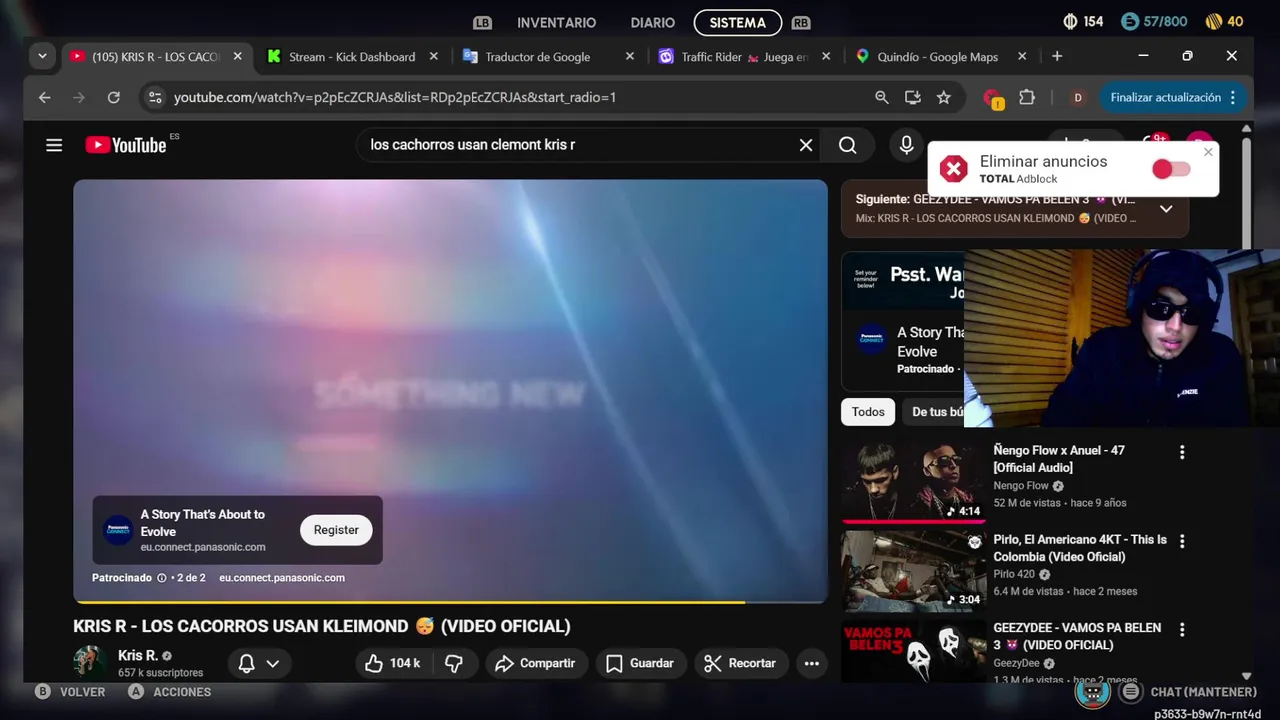Open options for Ñengo Flow x Anuel video
This screenshot has width=1280, height=720.
coord(1182,452)
